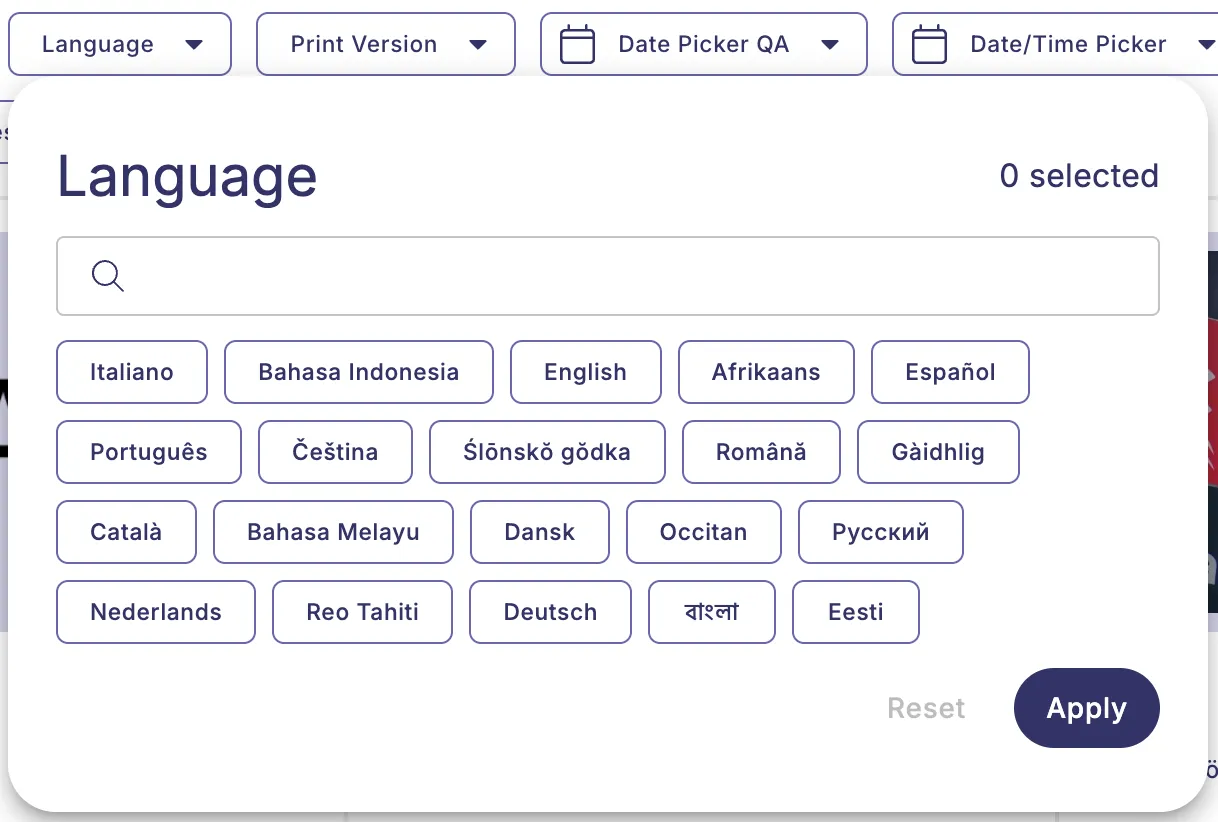Click calendar icon in Date Picker QA
Image resolution: width=1218 pixels, height=822 pixels.
(577, 44)
